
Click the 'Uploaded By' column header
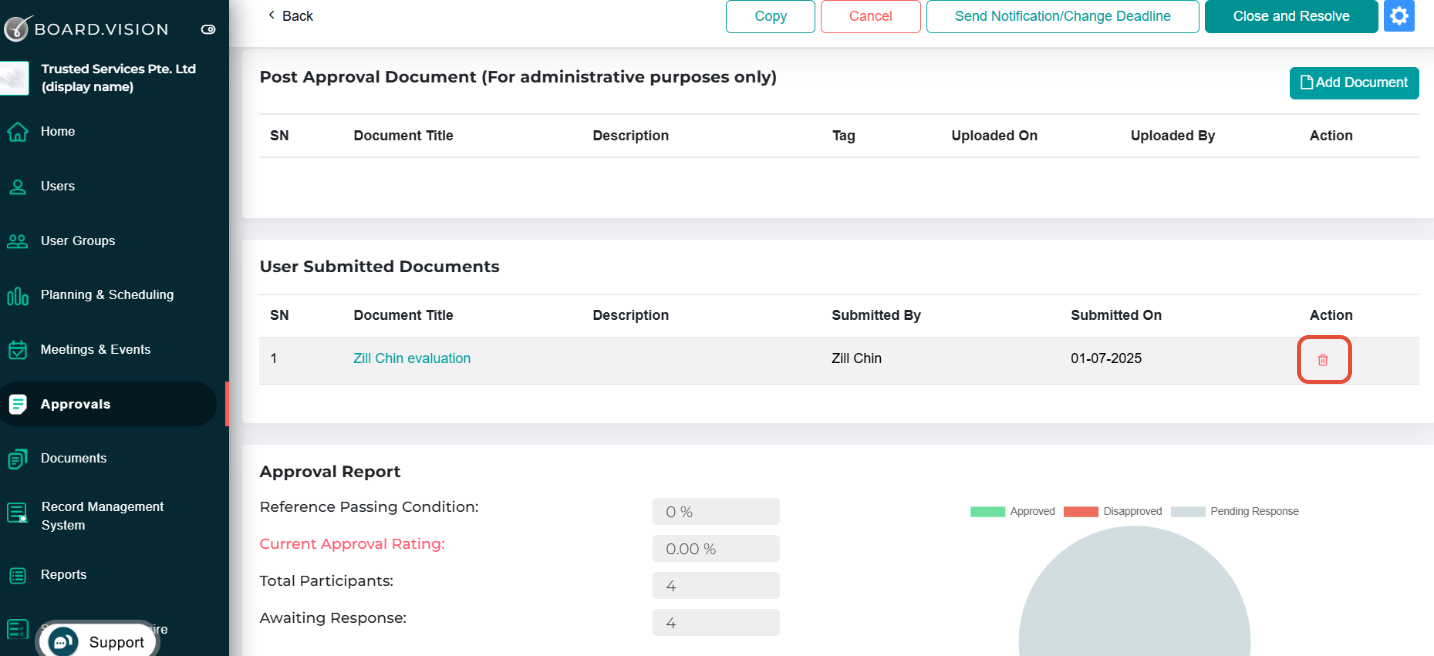(x=1172, y=136)
